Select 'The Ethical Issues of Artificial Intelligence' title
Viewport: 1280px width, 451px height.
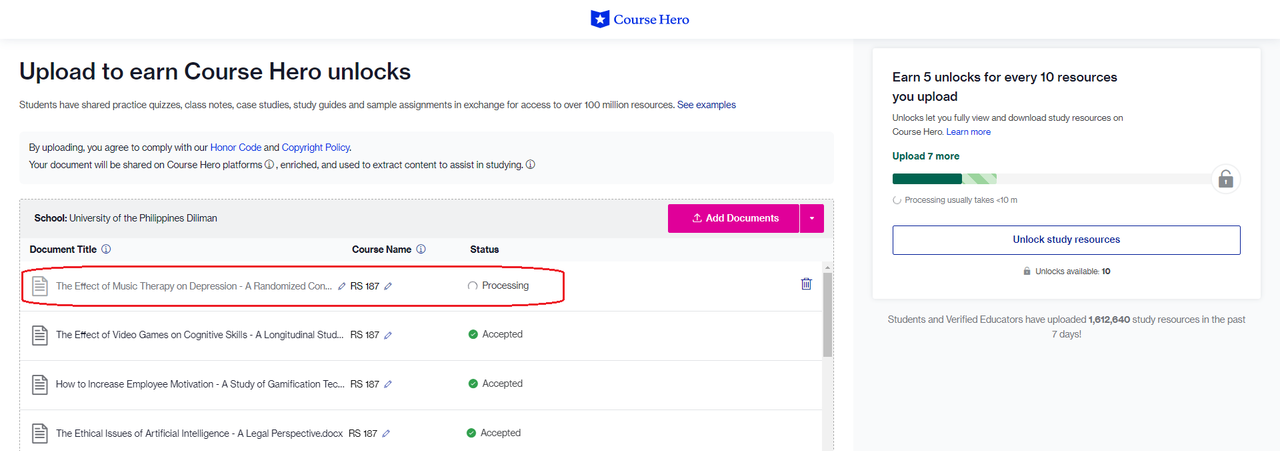(x=199, y=434)
